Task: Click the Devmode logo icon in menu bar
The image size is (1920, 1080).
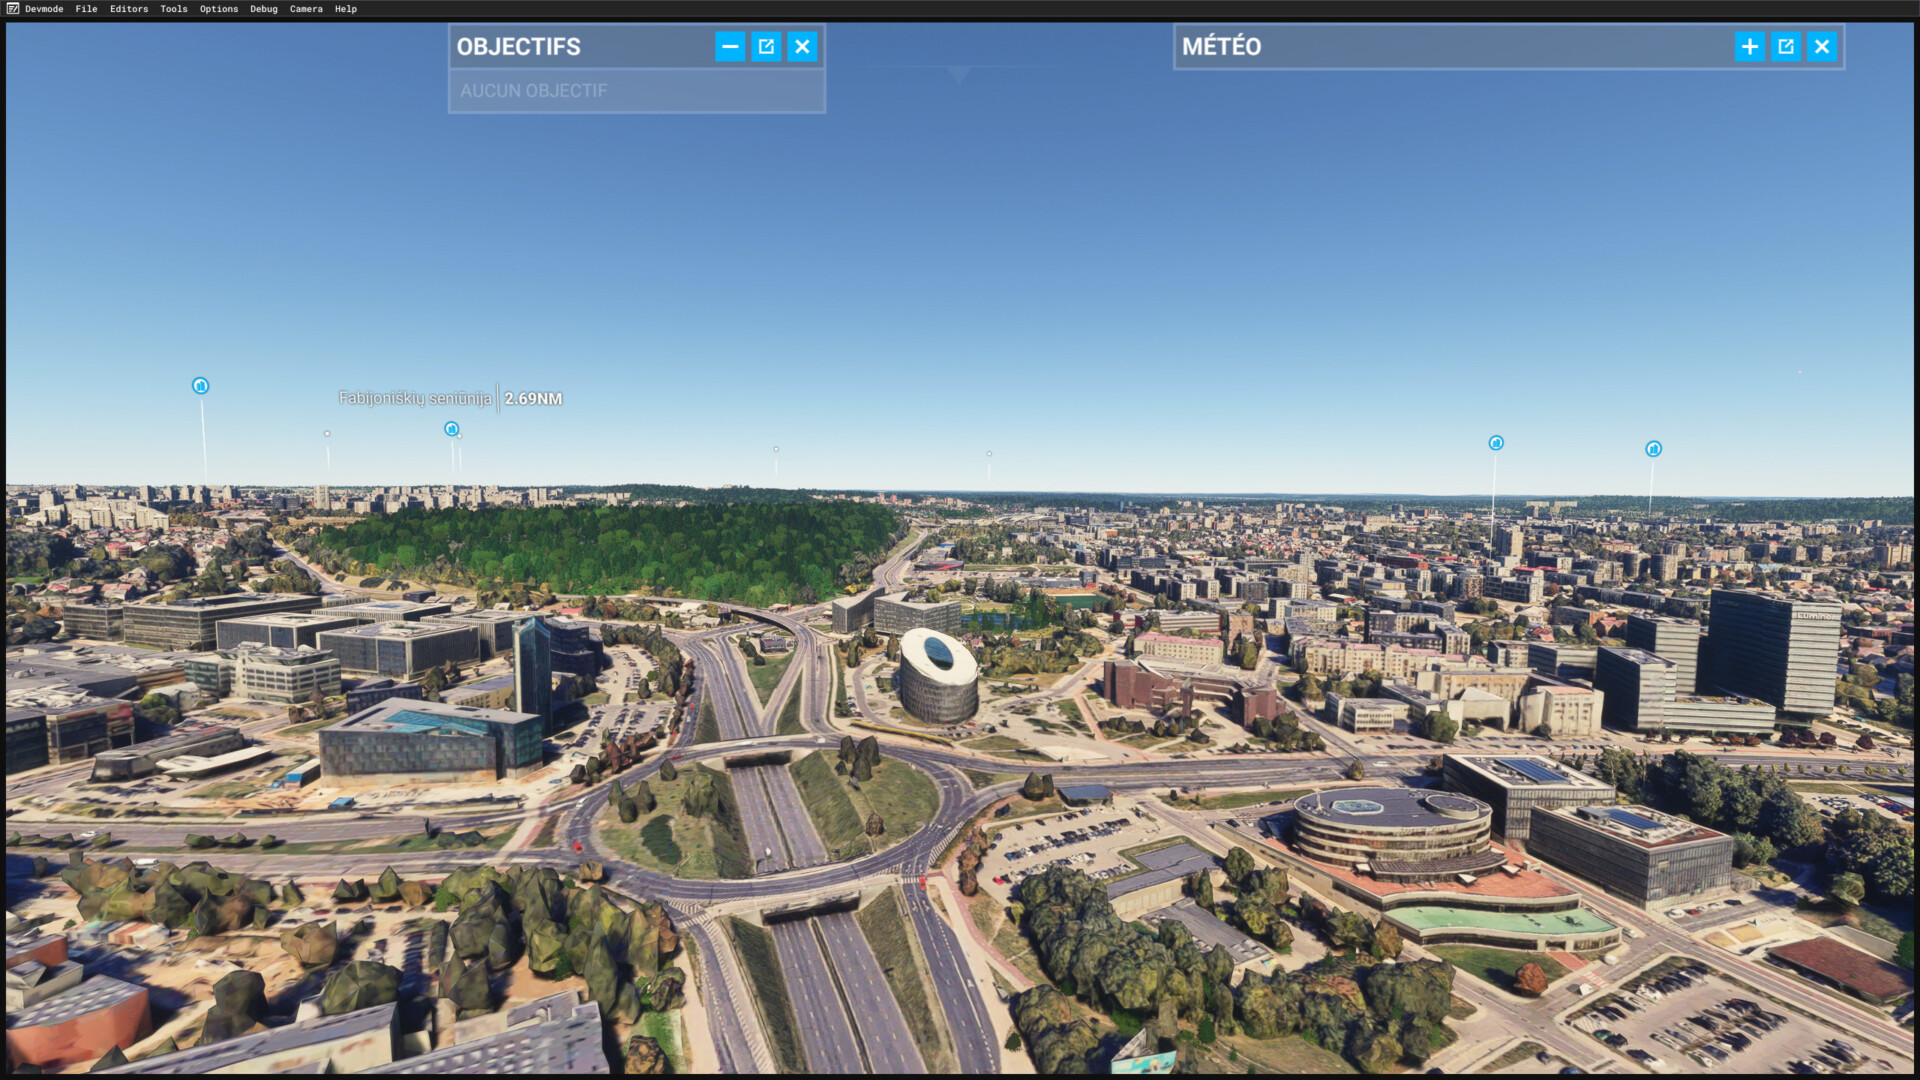Action: coord(13,9)
